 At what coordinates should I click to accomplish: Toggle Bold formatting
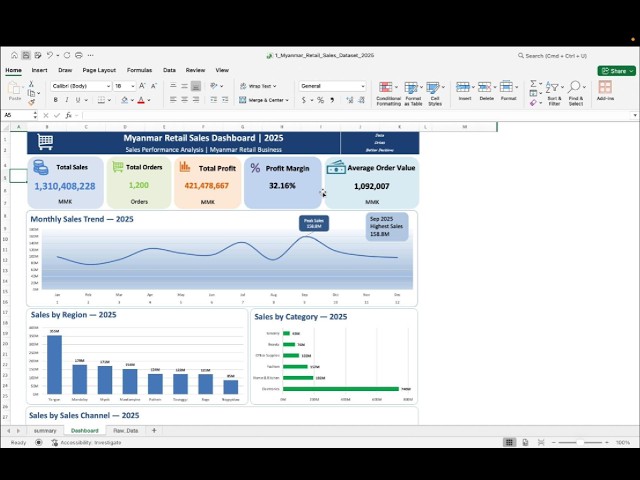(x=56, y=100)
